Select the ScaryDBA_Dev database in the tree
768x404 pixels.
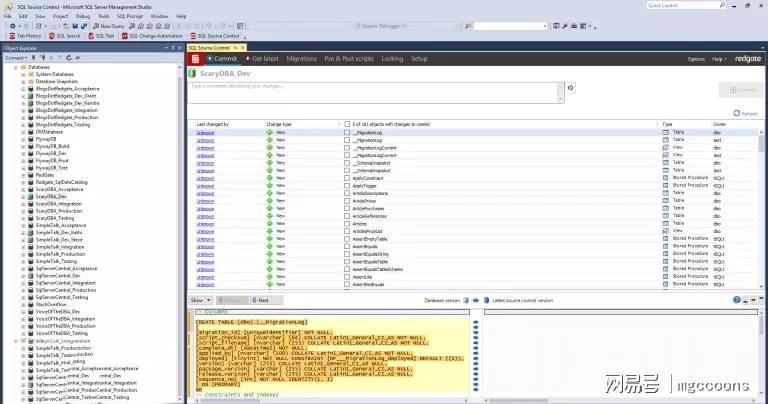(x=51, y=197)
